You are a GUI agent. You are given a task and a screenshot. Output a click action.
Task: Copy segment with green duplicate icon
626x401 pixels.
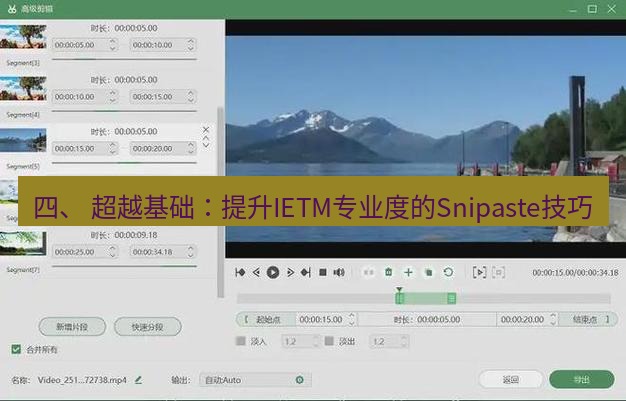point(428,273)
